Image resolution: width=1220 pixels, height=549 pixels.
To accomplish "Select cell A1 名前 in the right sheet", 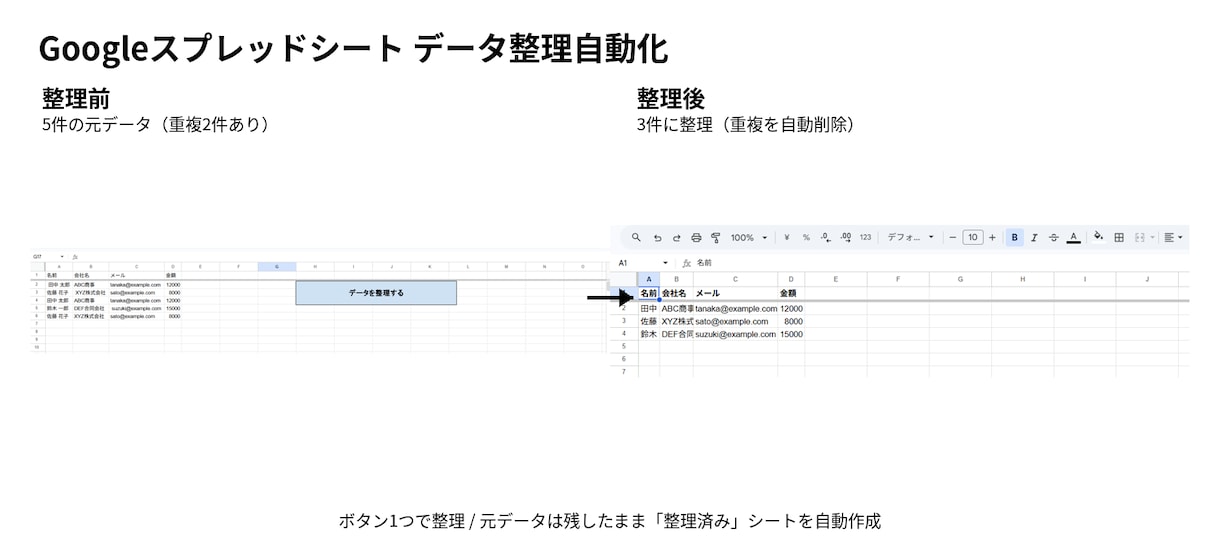I will click(649, 293).
